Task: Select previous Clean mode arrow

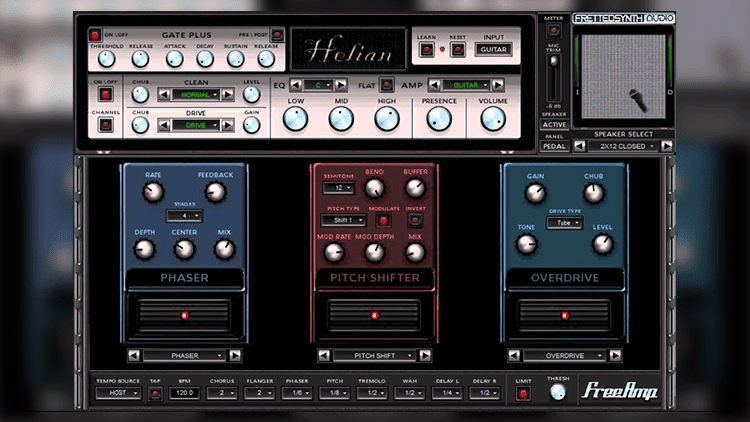Action: (x=164, y=95)
